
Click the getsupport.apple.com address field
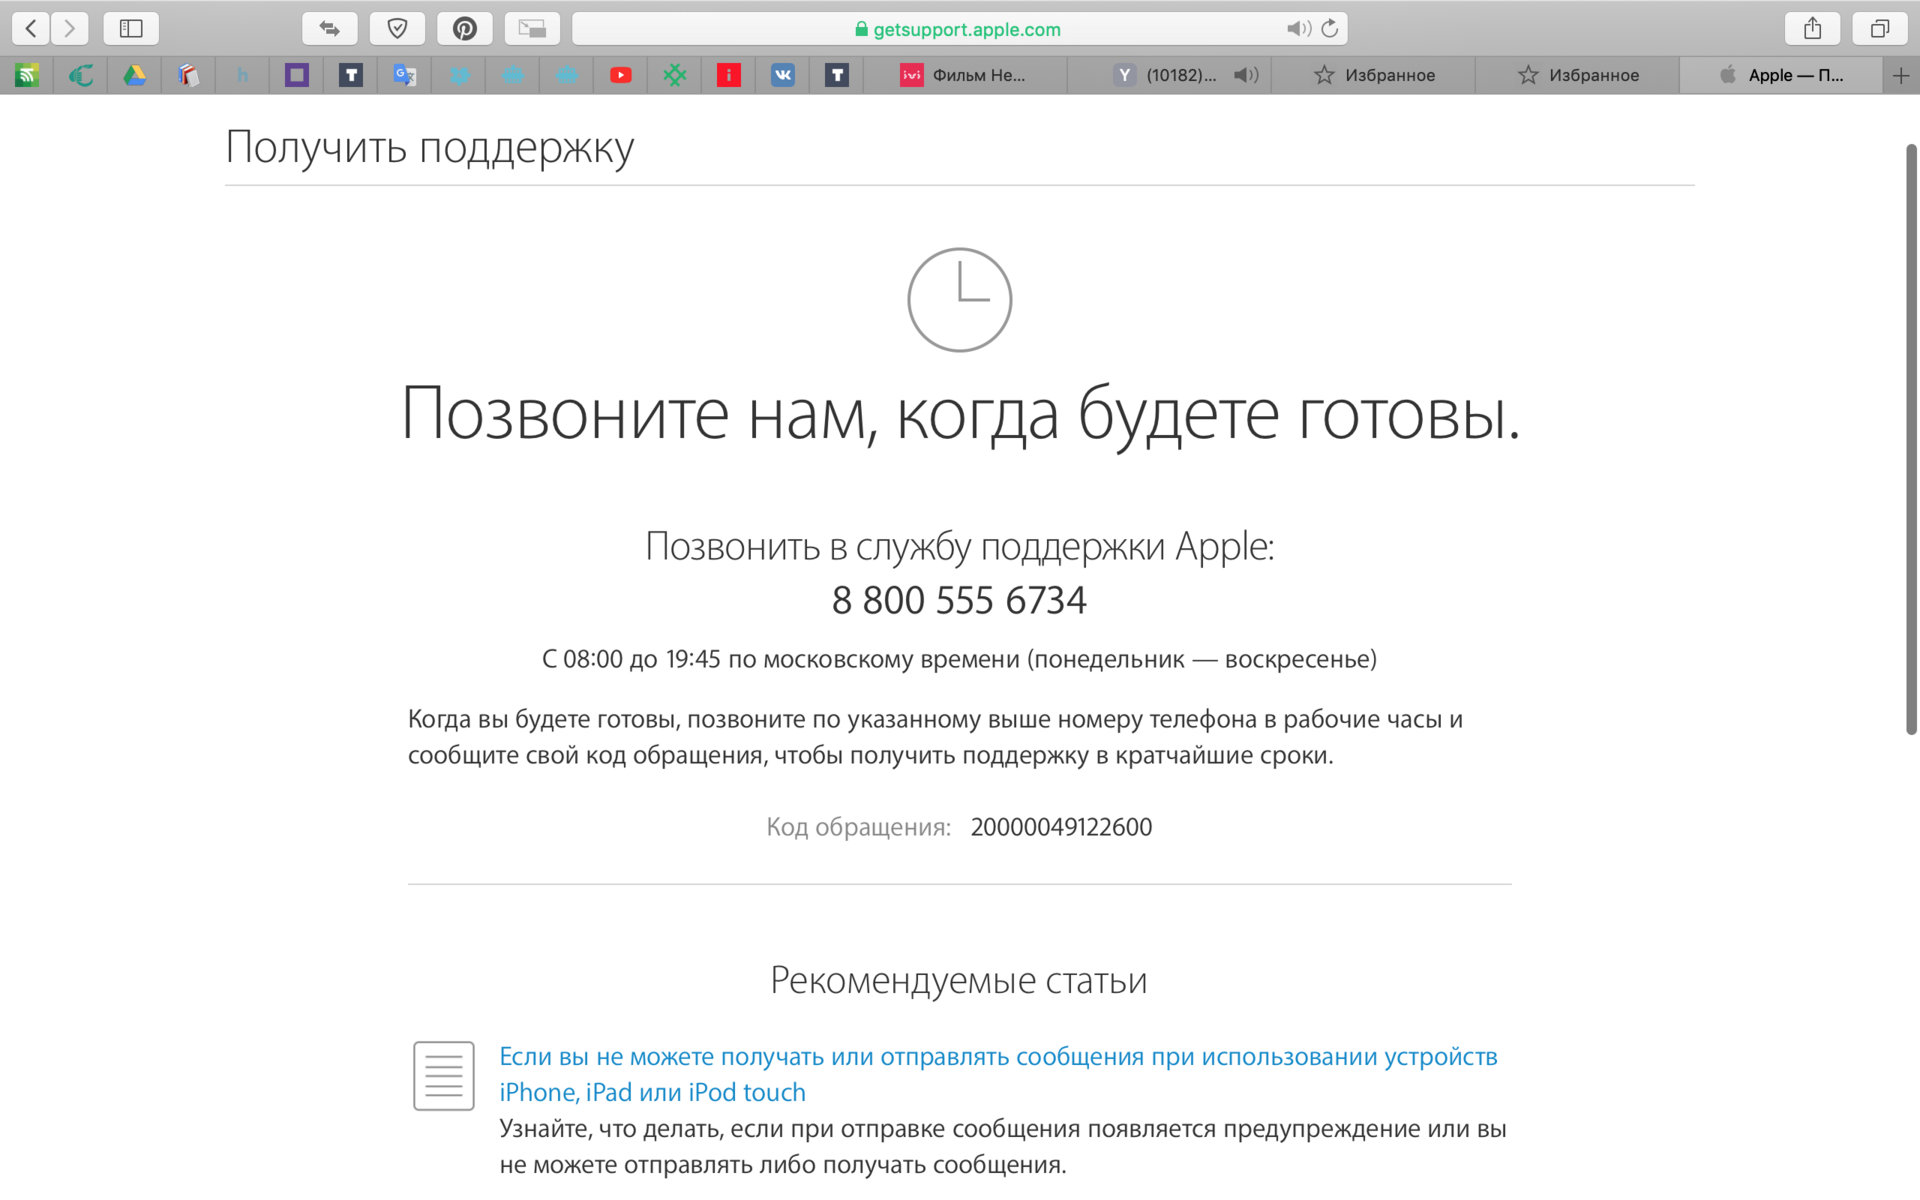coord(960,29)
